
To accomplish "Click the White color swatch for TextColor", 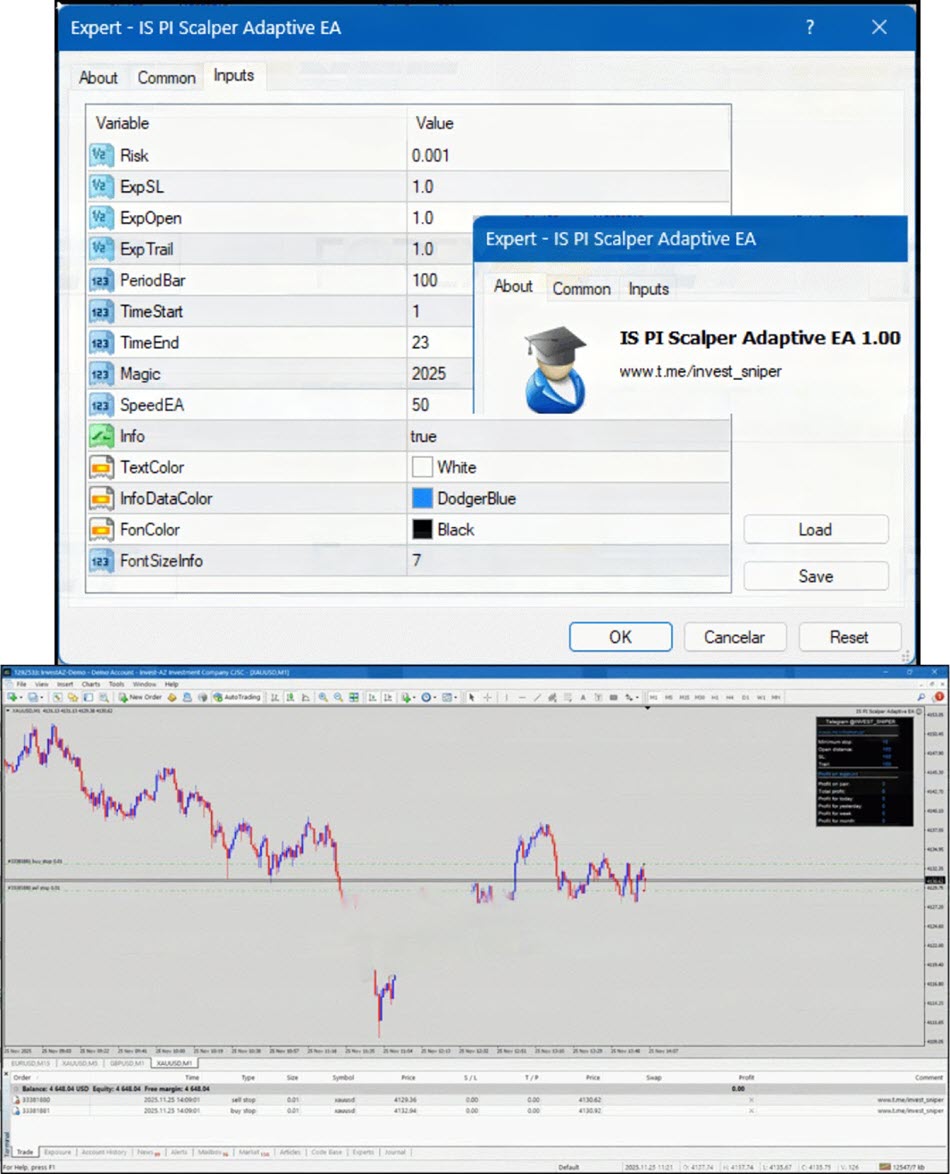I will pos(422,467).
